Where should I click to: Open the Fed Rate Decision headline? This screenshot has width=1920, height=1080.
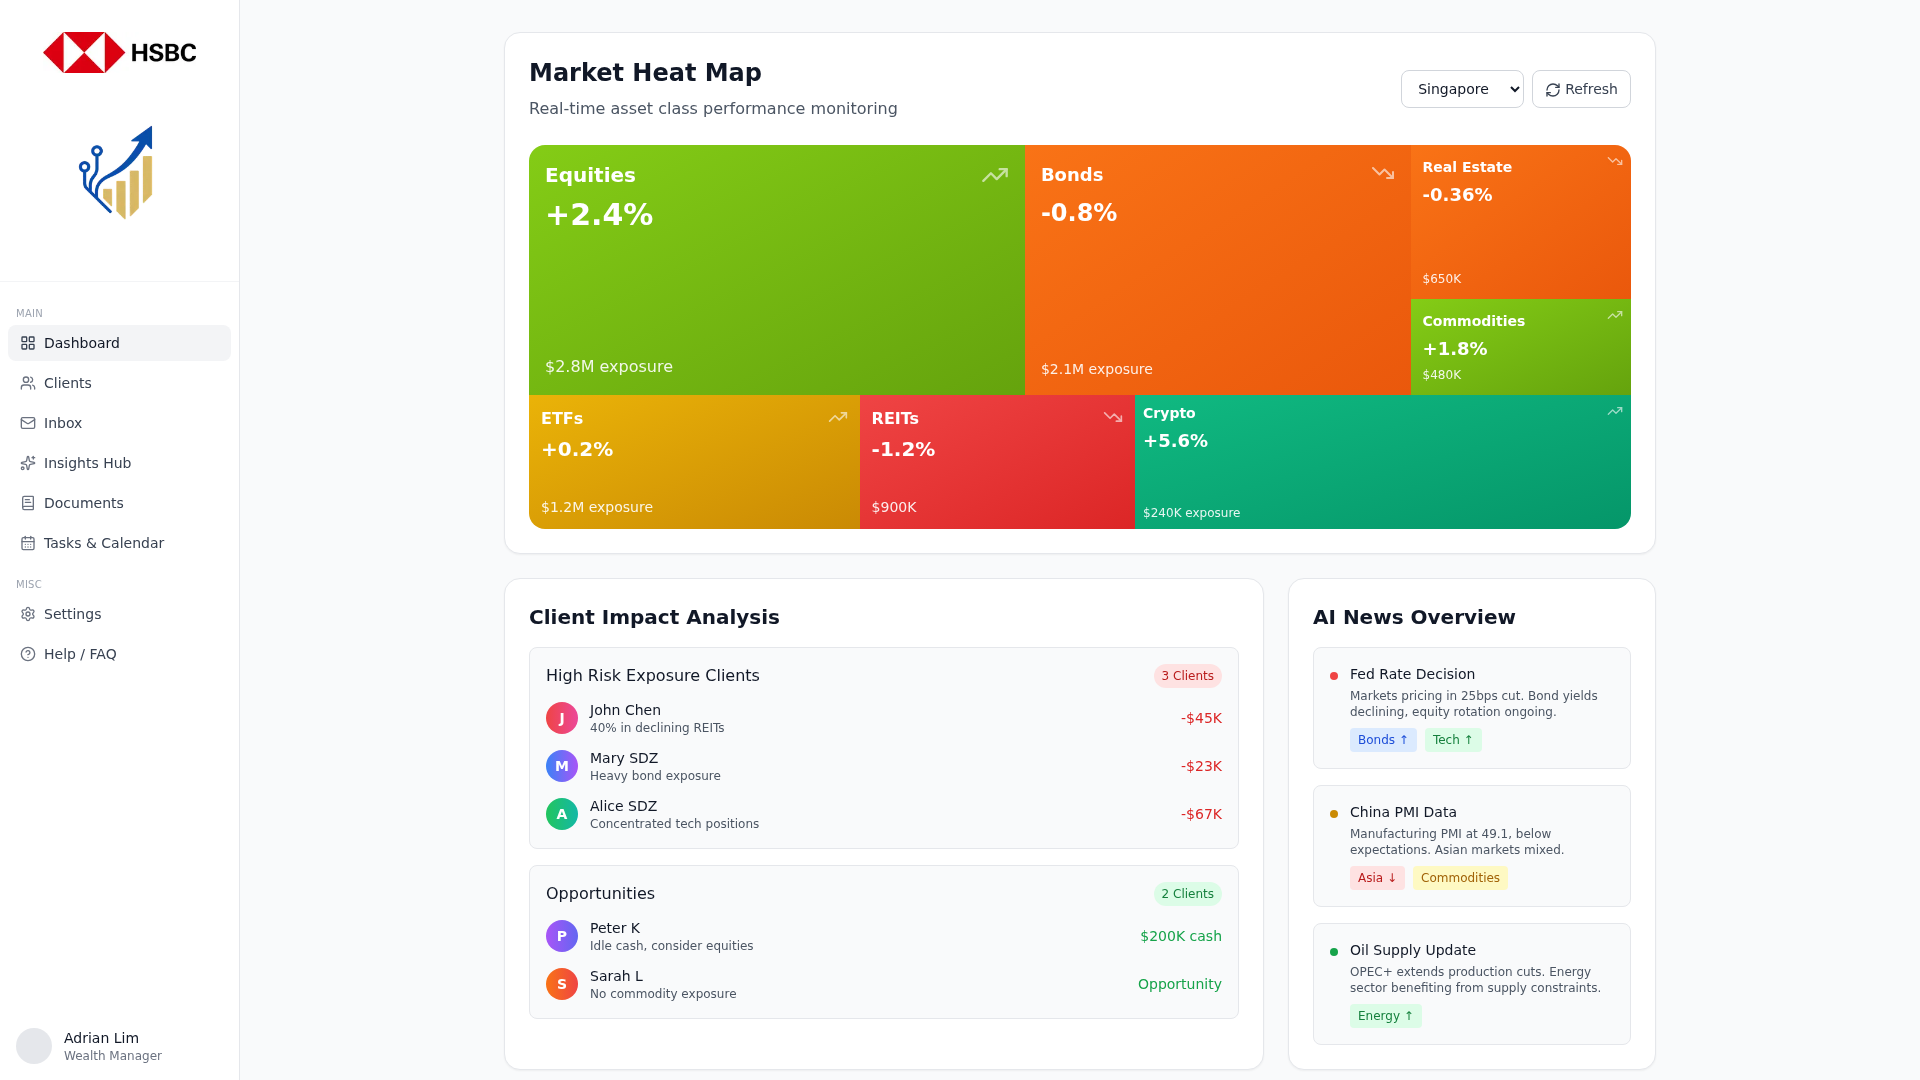point(1412,674)
